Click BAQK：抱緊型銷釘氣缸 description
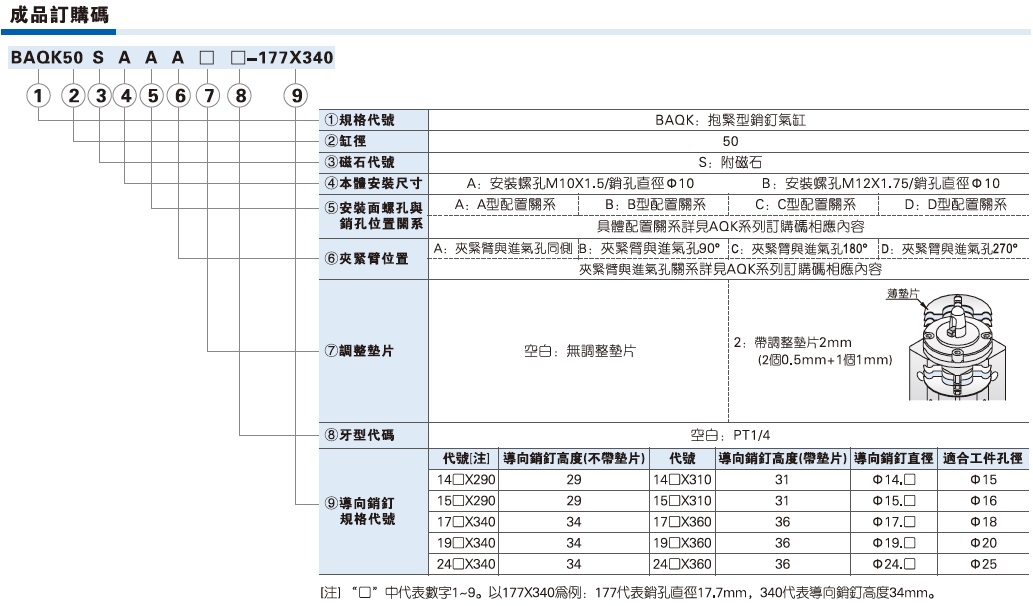Image resolution: width=1033 pixels, height=606 pixels. click(730, 120)
